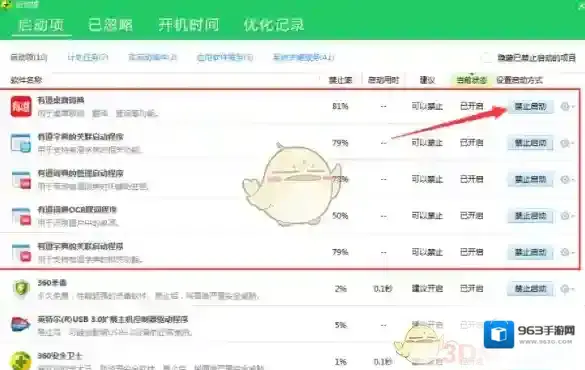Select the 360杀毒 entry name
585x370 pixels.
(x=52, y=283)
